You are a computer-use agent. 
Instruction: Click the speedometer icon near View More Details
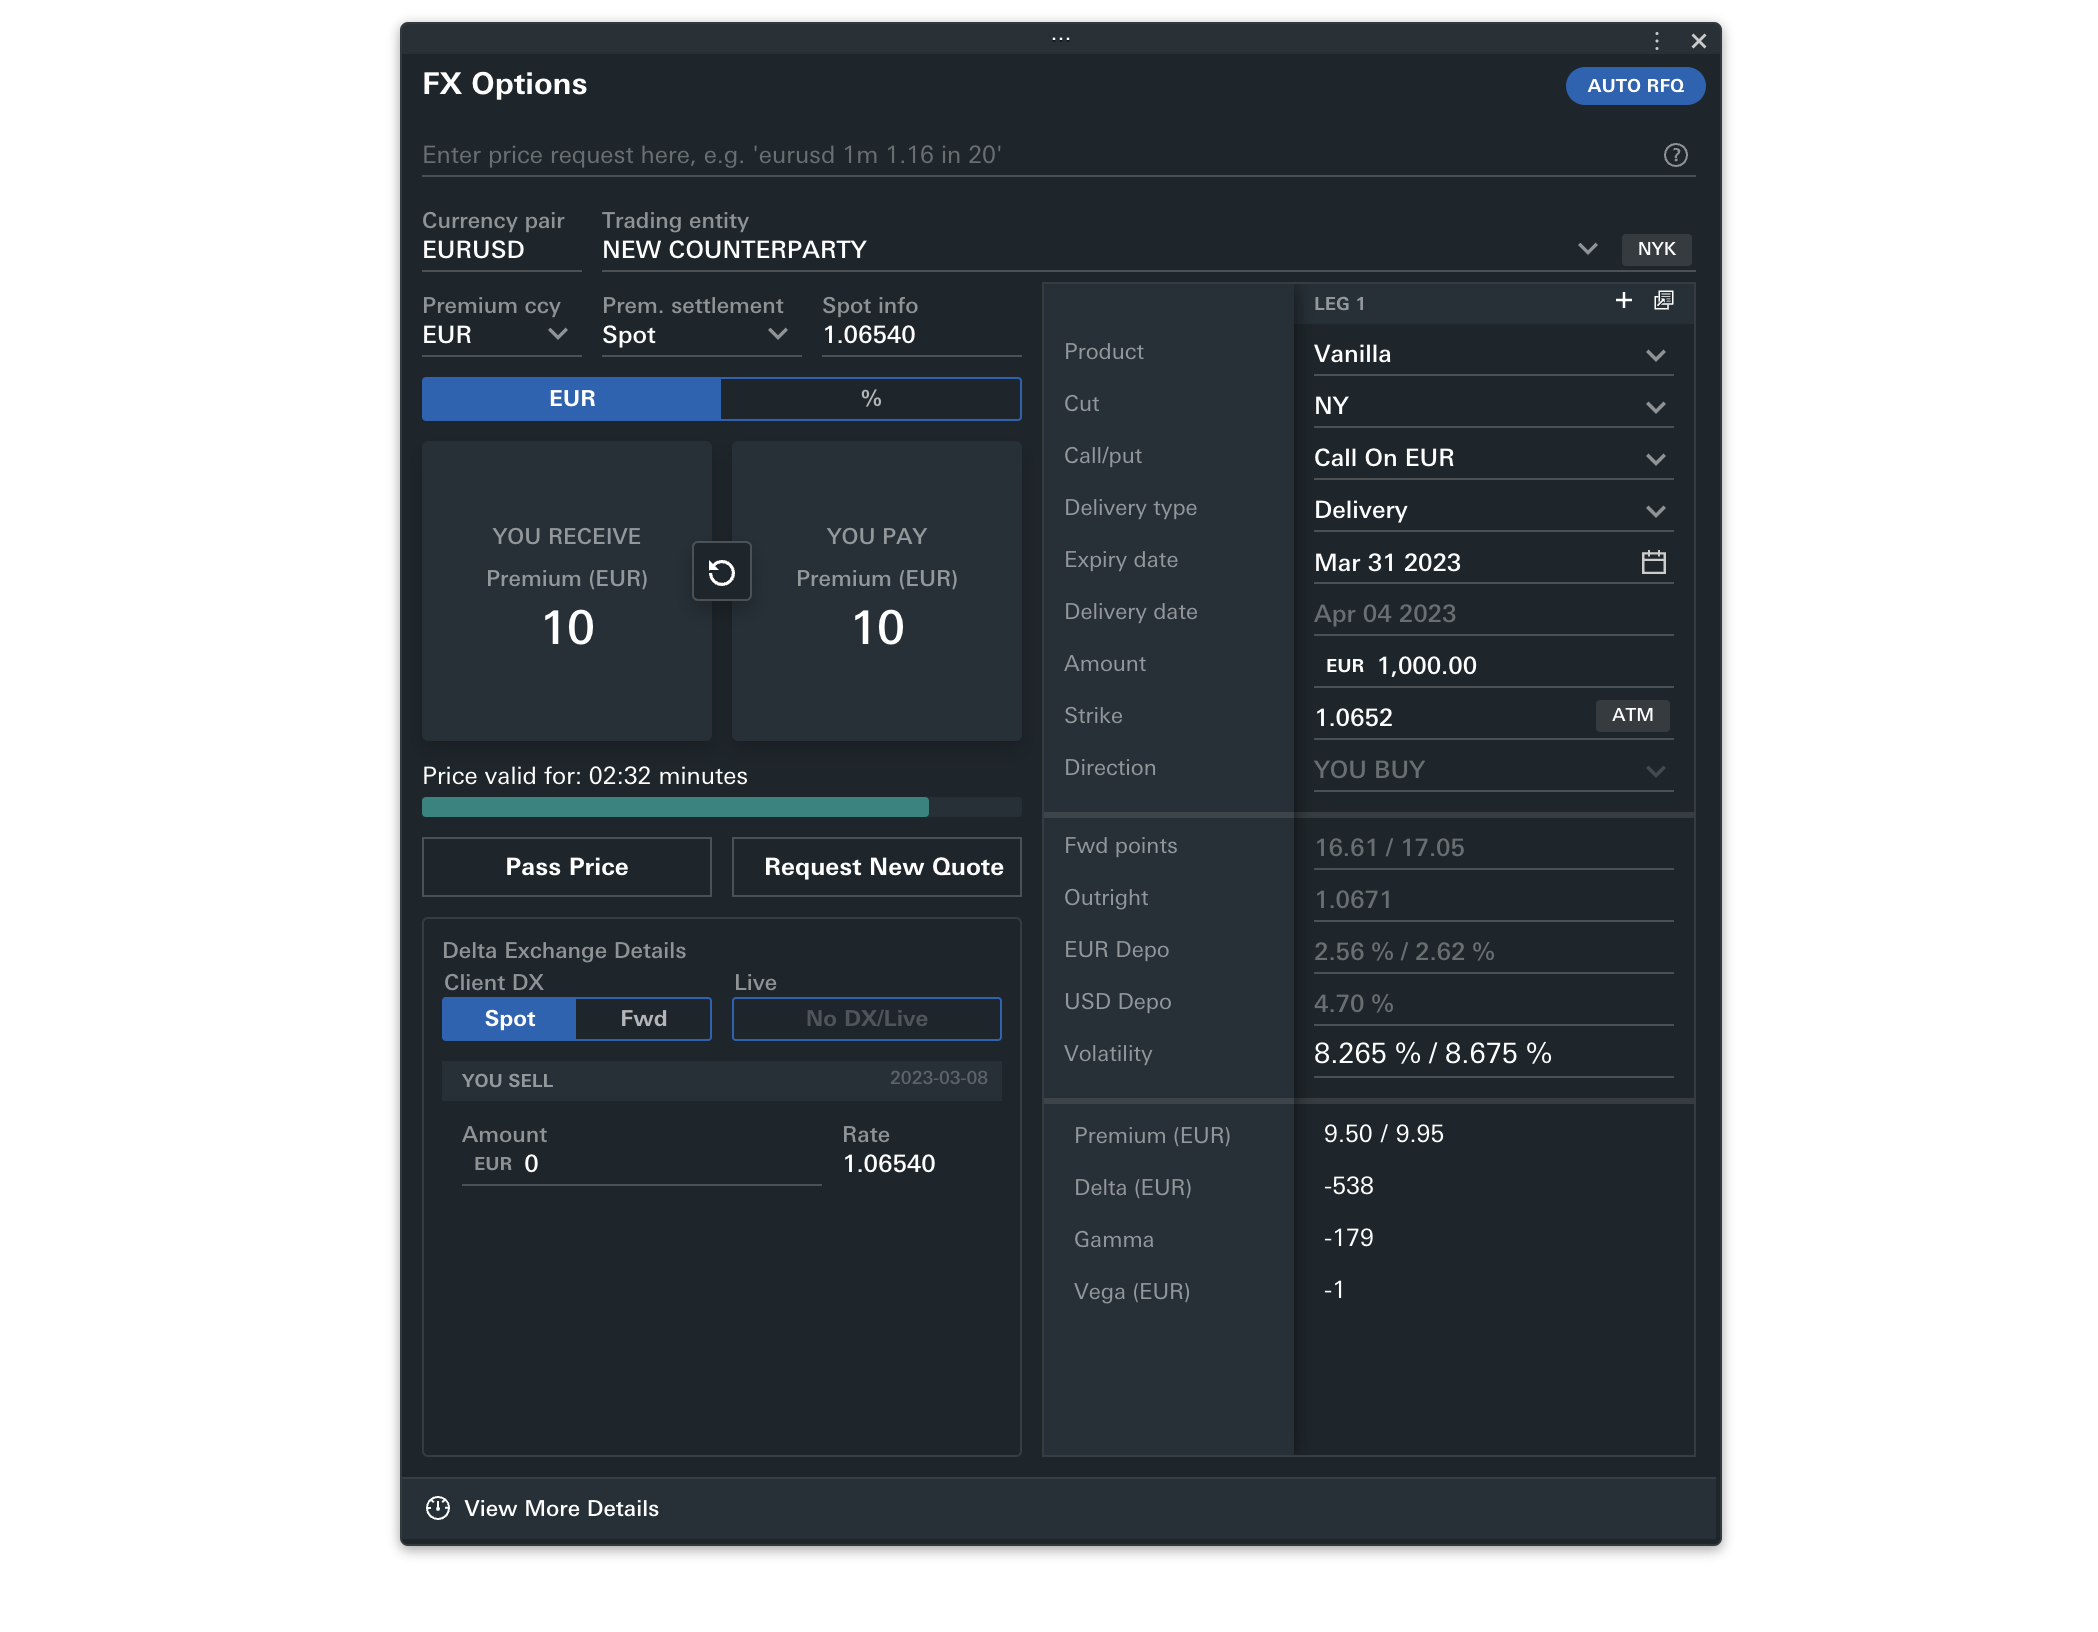[437, 1508]
